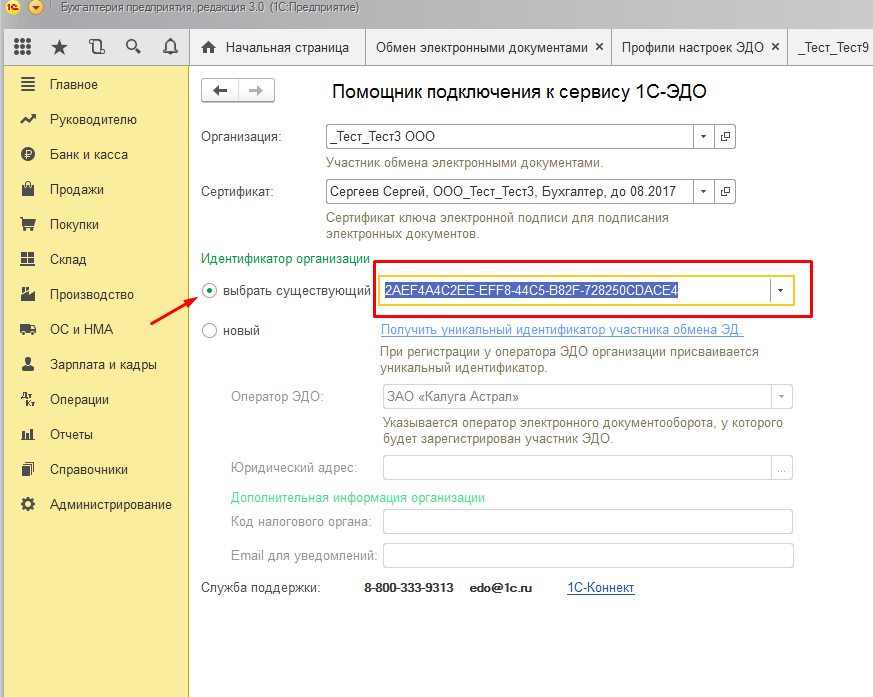Click the ОС и НМА truck icon
The image size is (873, 697).
pos(28,329)
